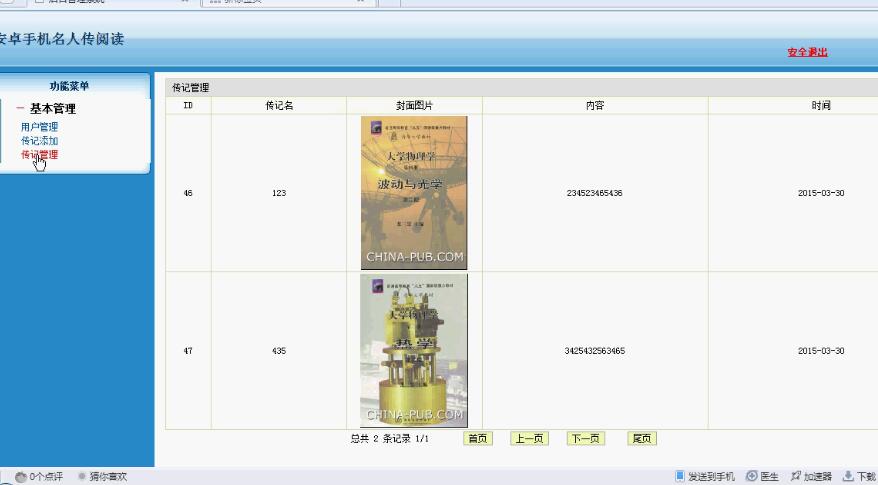878x485 pixels.
Task: Go to first page with 首页 button
Action: pos(478,439)
